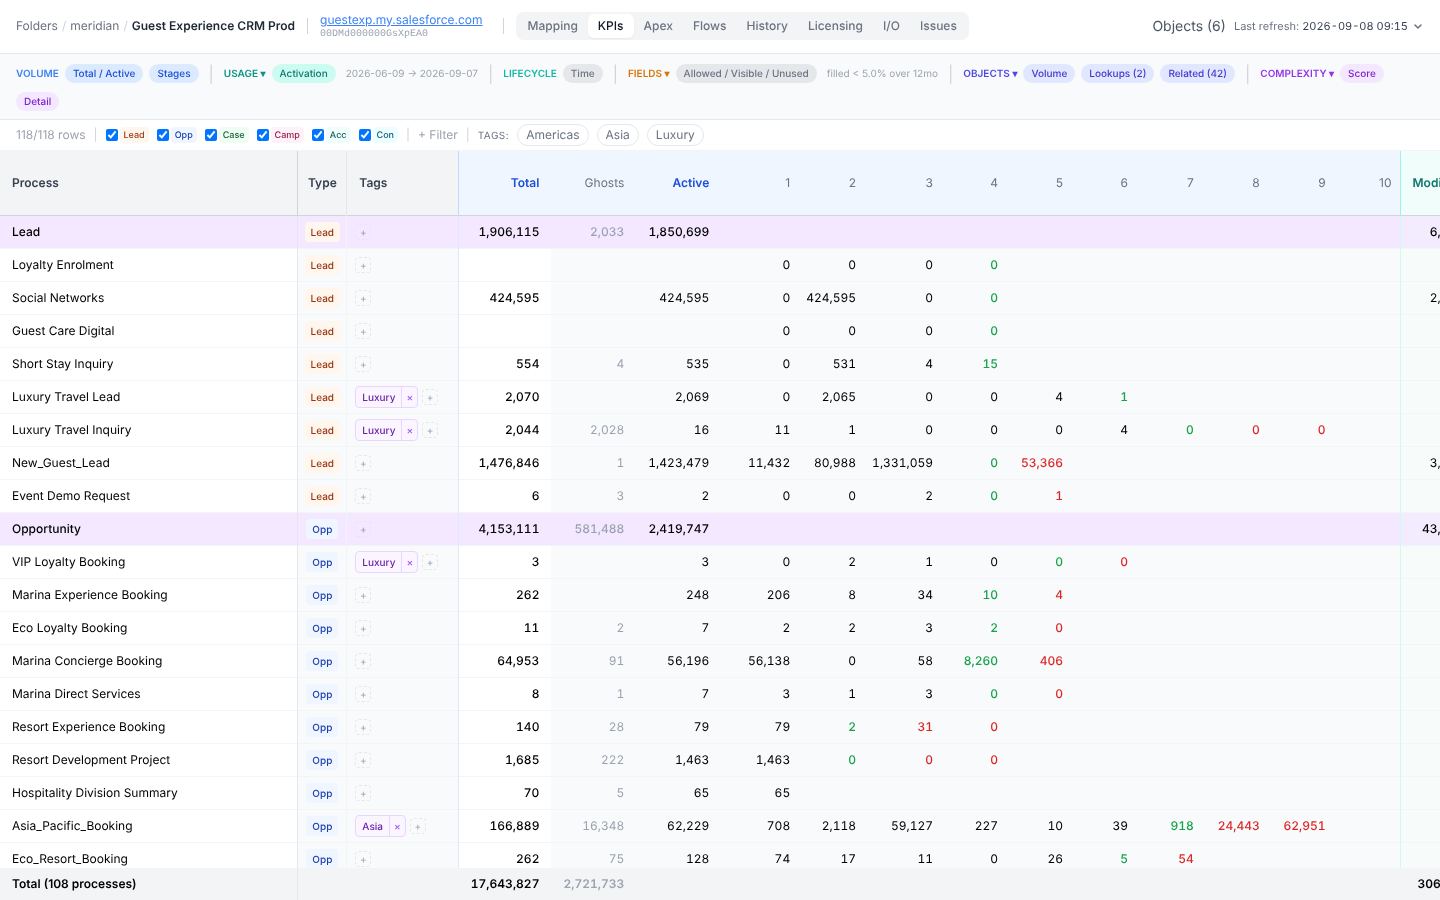Disable the Acc type filter checkbox
Image resolution: width=1440 pixels, height=900 pixels.
318,135
